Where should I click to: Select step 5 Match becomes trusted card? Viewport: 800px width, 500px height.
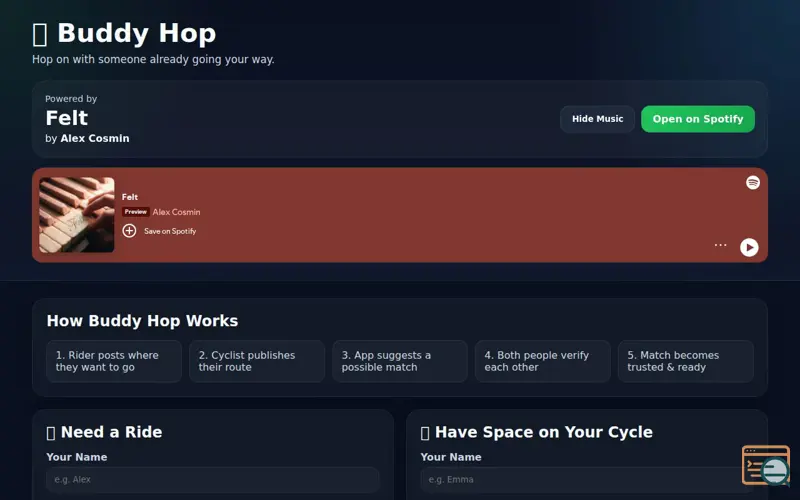[x=686, y=361]
